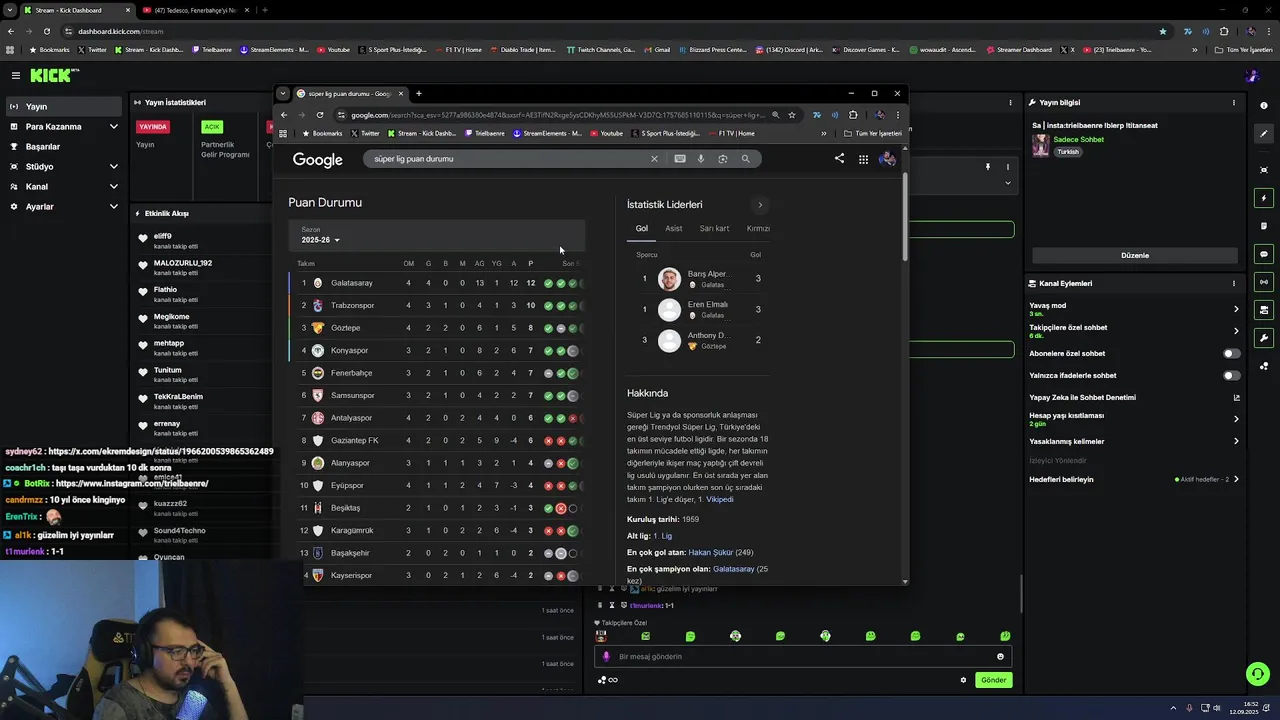Click the info icon in Kick's right rail
1280x720 pixels.
tap(1264, 104)
